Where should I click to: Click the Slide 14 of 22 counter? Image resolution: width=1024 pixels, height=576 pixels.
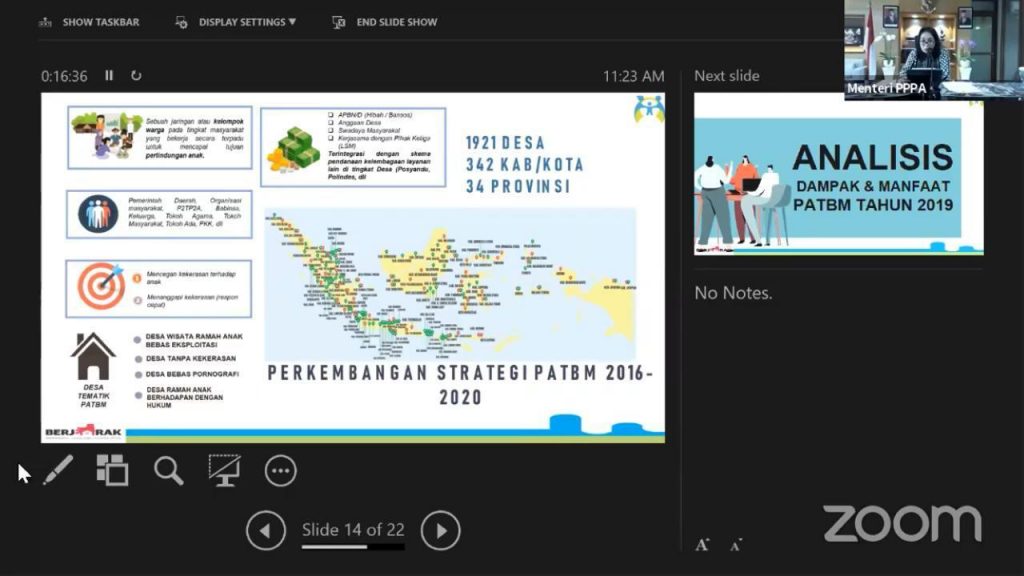pos(353,529)
